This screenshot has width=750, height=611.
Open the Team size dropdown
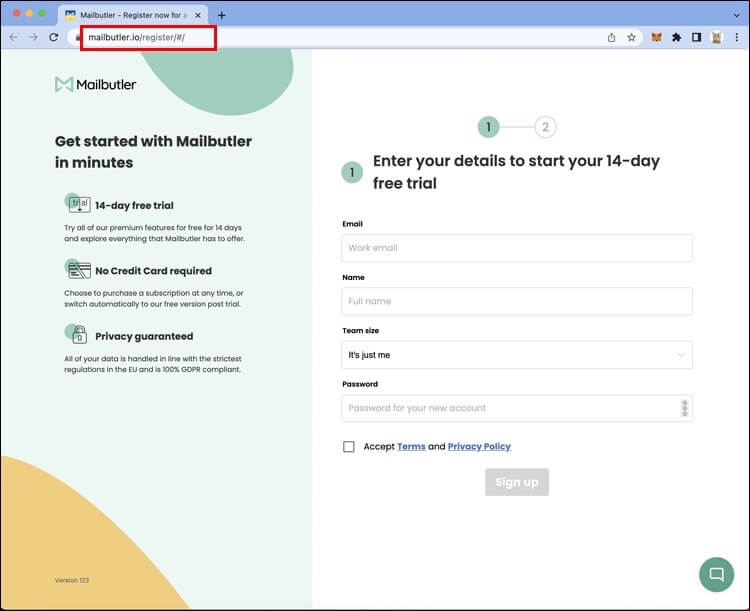pyautogui.click(x=517, y=355)
